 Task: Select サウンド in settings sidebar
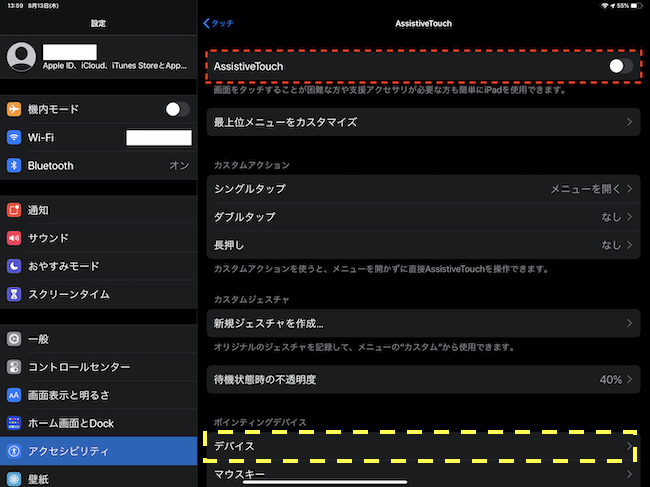(99, 238)
